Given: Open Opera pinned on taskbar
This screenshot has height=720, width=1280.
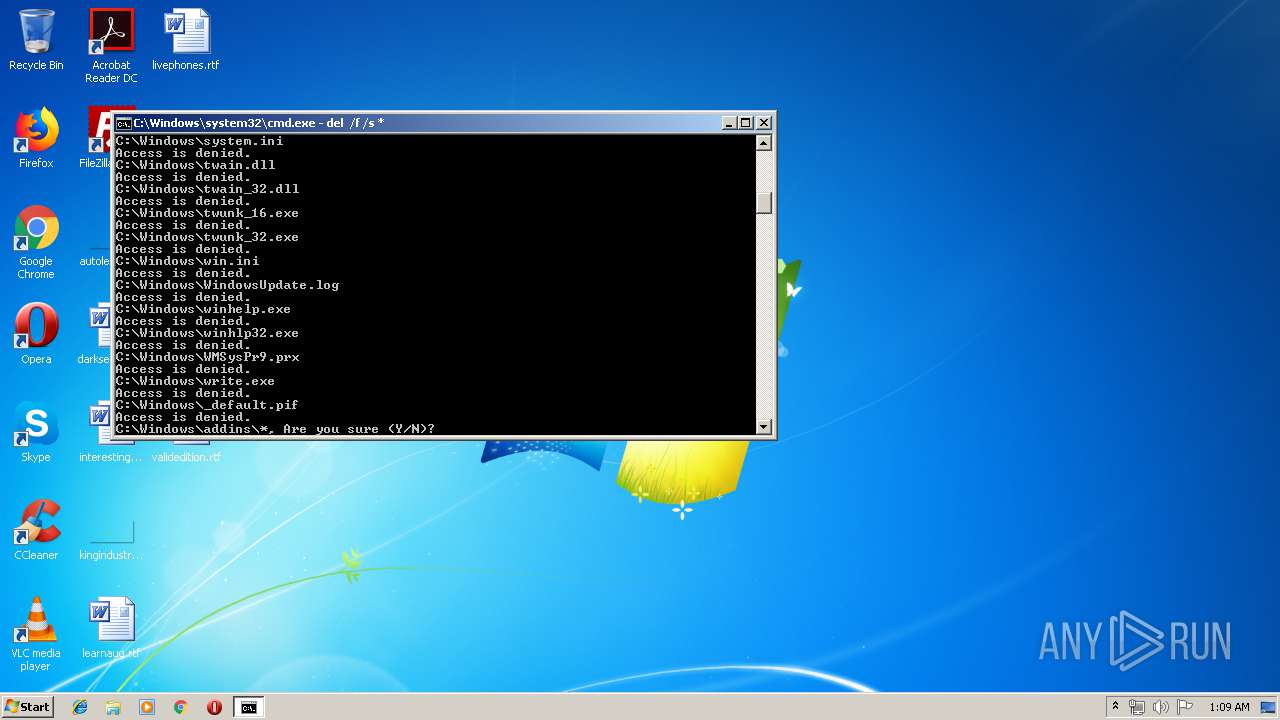Looking at the screenshot, I should coord(214,707).
